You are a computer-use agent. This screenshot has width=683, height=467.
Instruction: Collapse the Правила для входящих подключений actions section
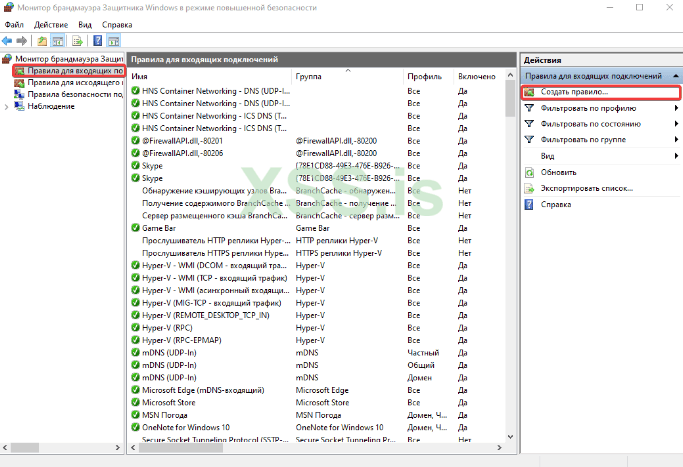(x=676, y=76)
